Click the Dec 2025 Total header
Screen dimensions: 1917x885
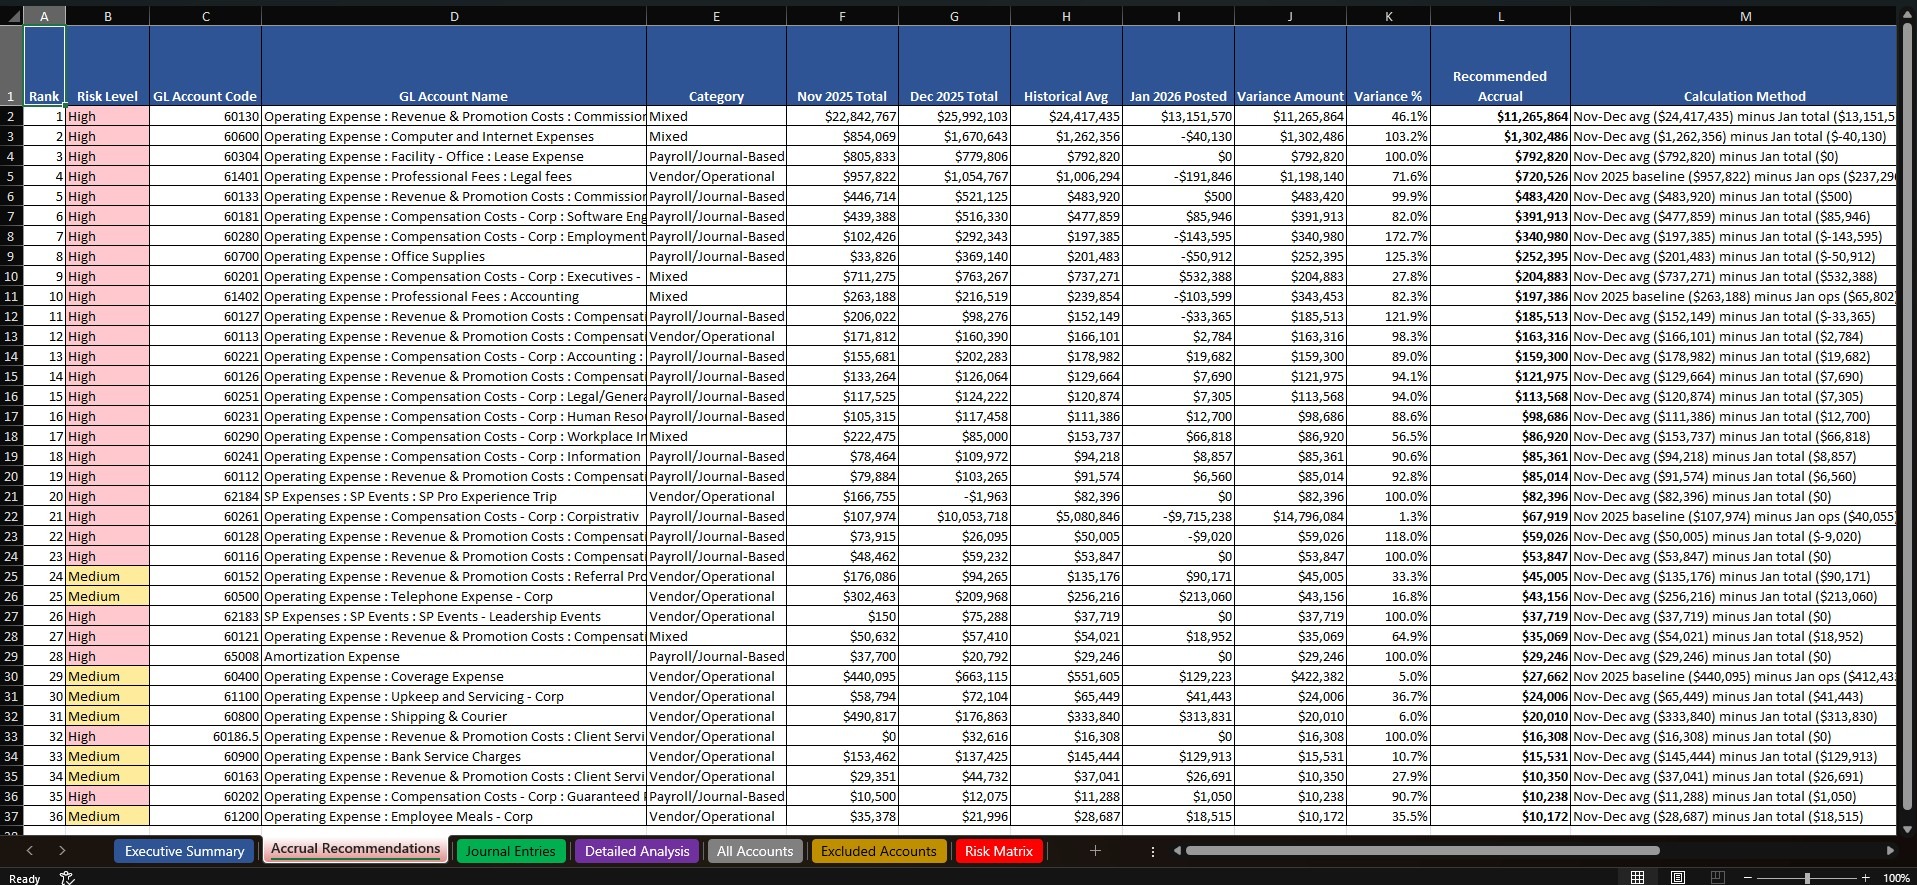[x=954, y=66]
